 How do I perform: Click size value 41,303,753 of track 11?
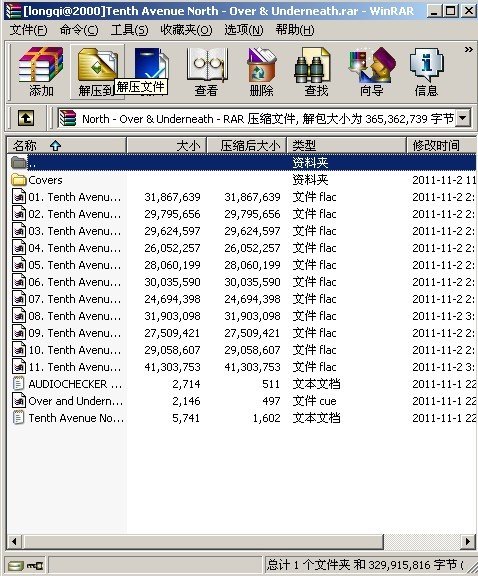coord(172,367)
